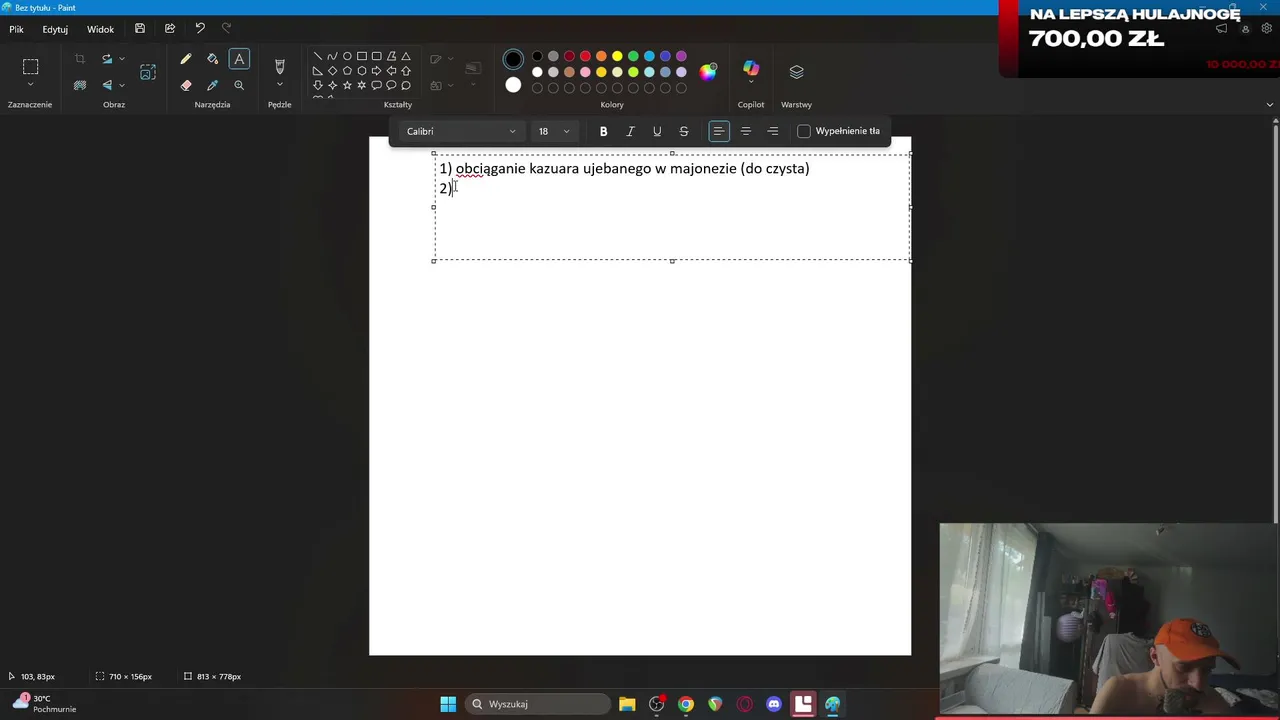Viewport: 1280px width, 720px height.
Task: Open Discord from the taskbar
Action: click(x=774, y=704)
